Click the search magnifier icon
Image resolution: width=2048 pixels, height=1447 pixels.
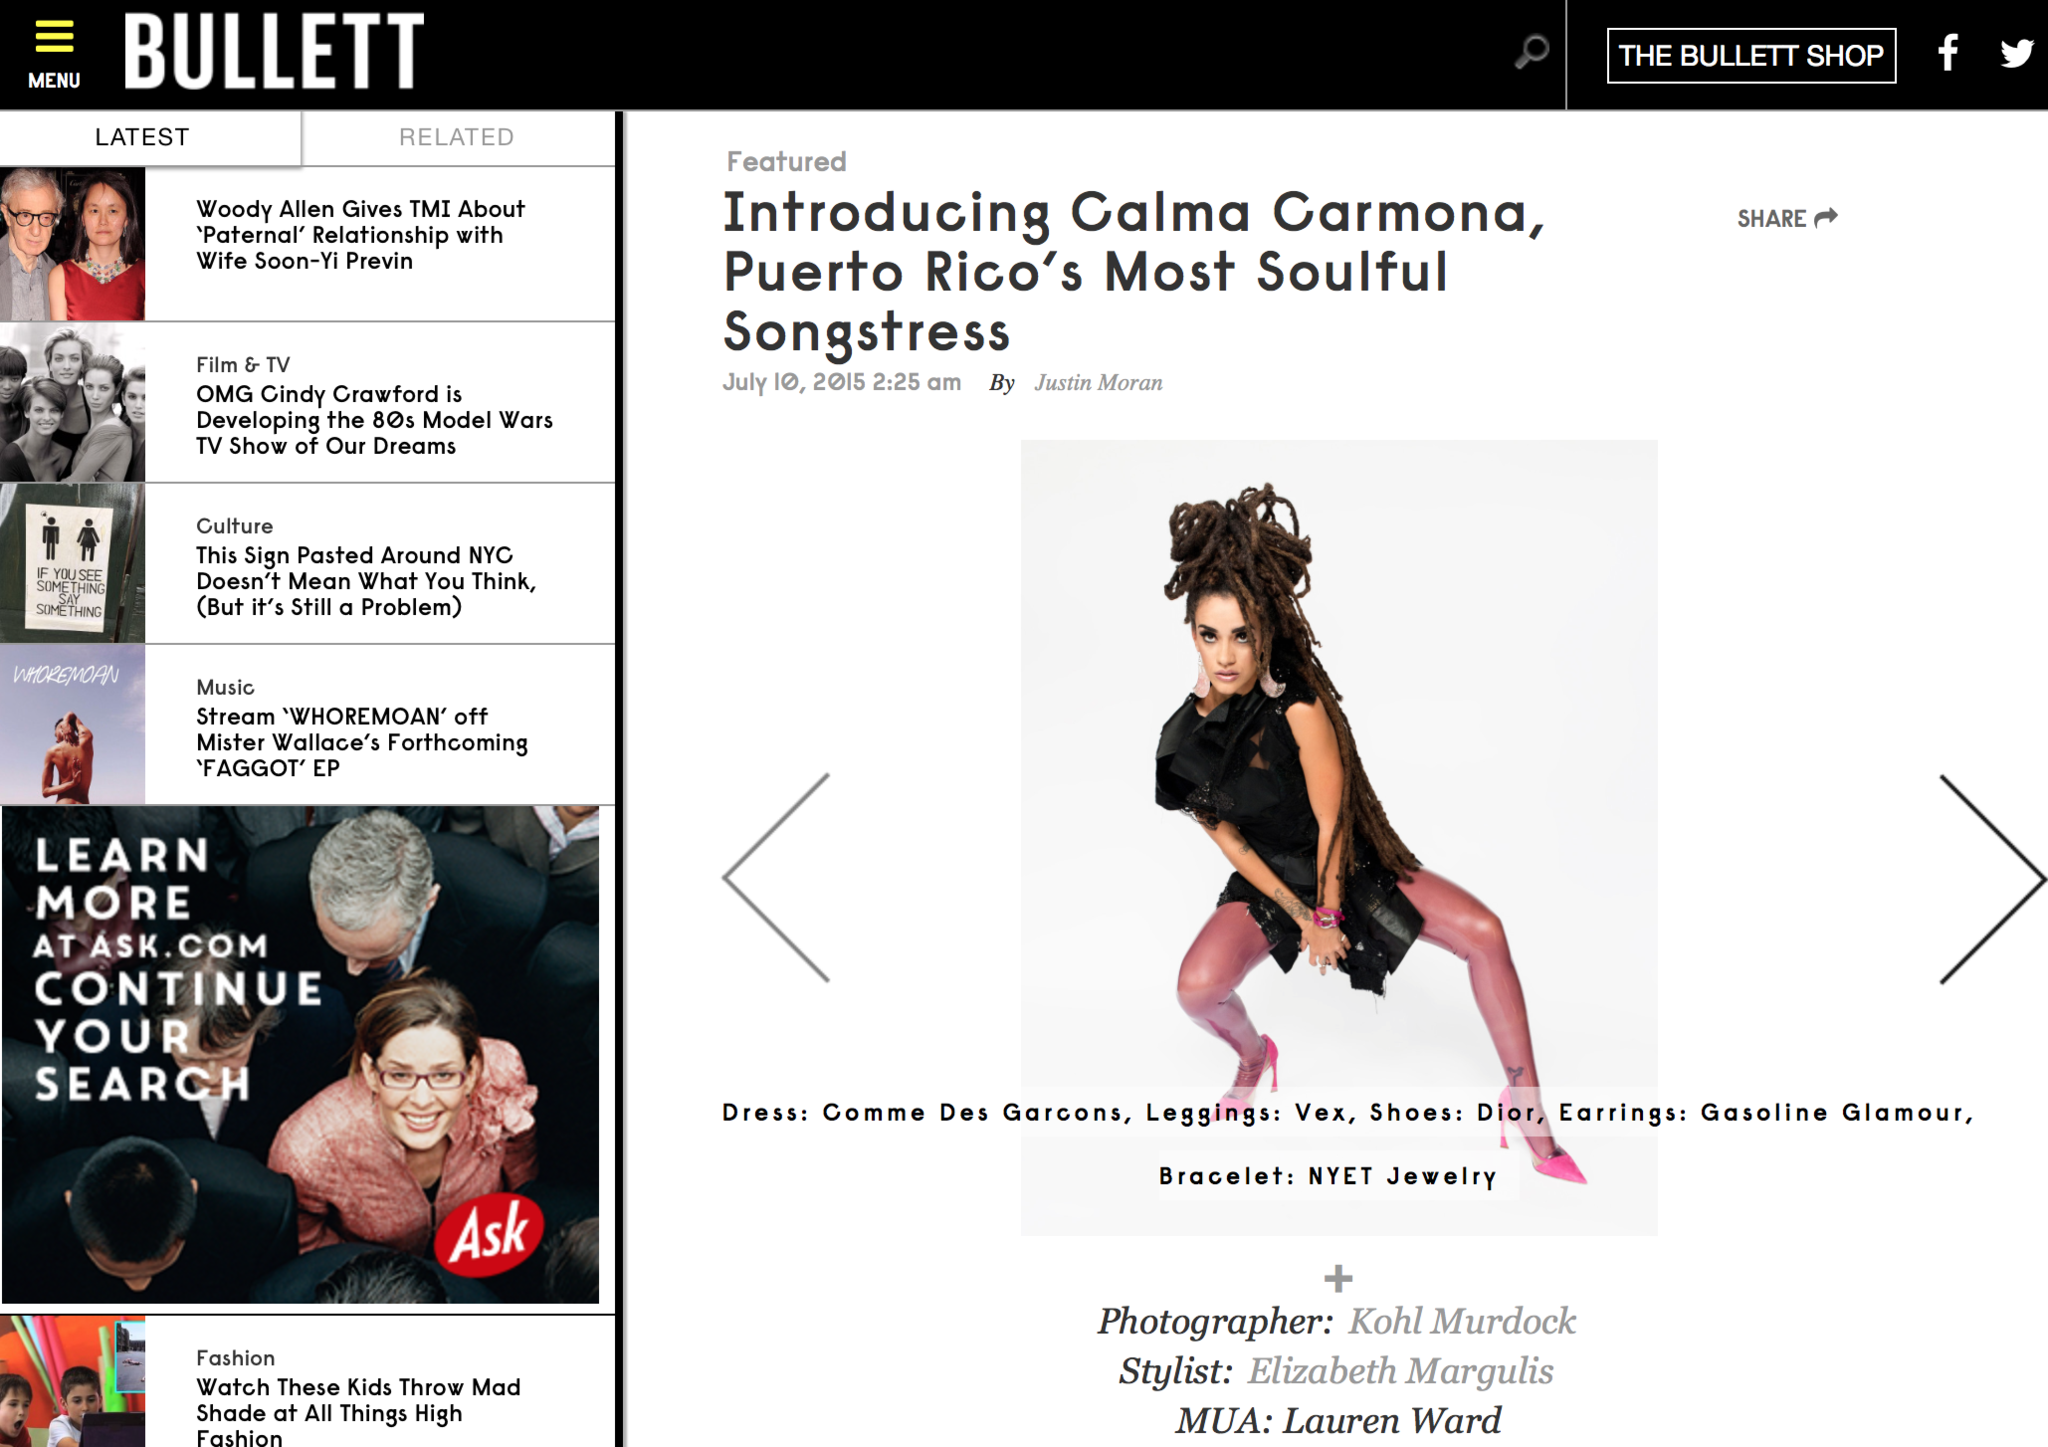click(1531, 52)
